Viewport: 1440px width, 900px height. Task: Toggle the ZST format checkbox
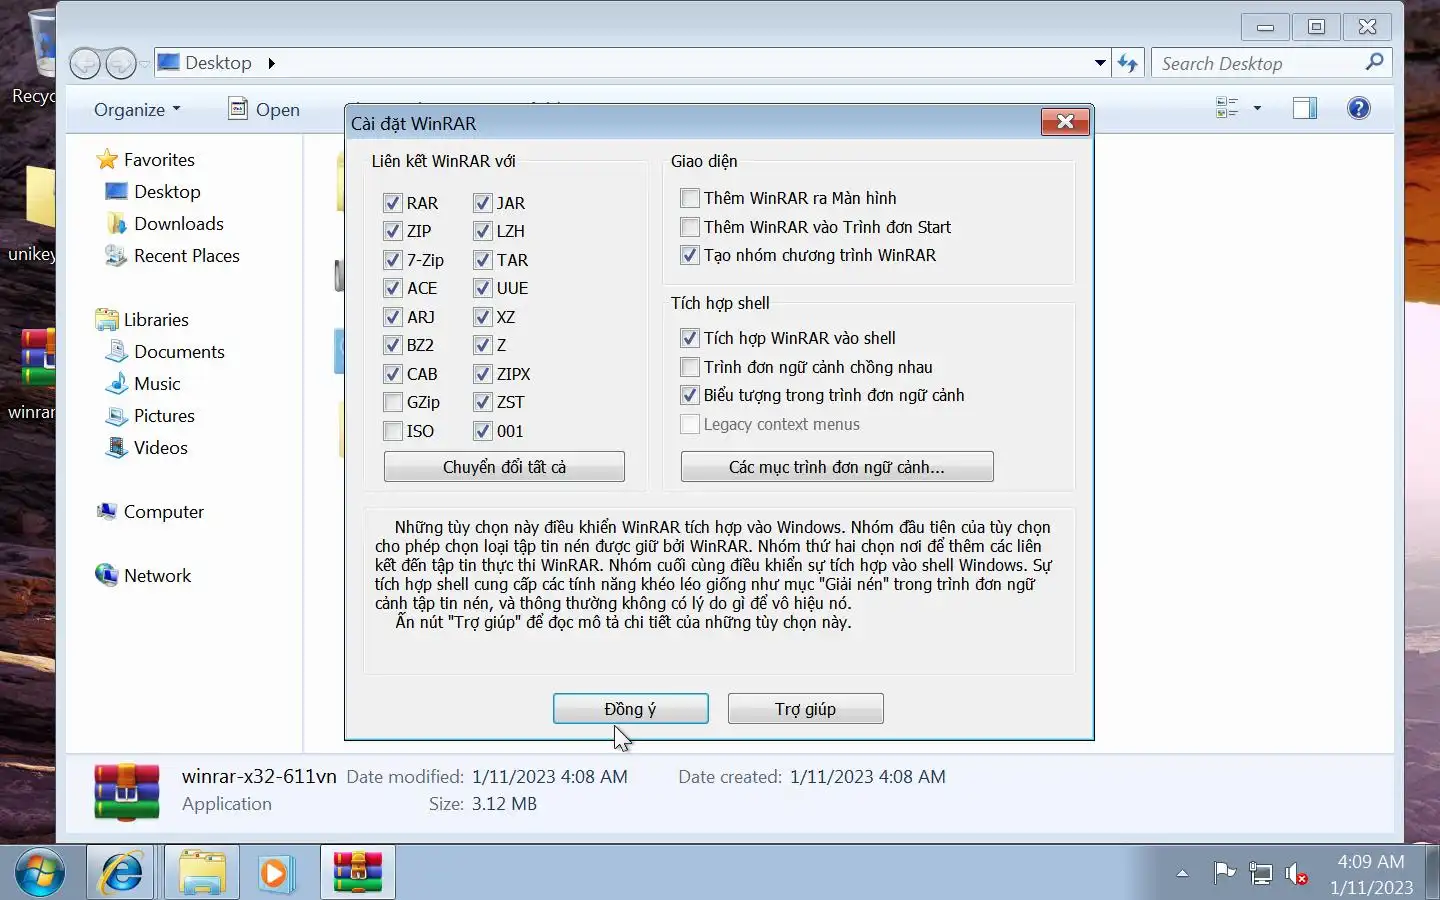[x=483, y=402]
